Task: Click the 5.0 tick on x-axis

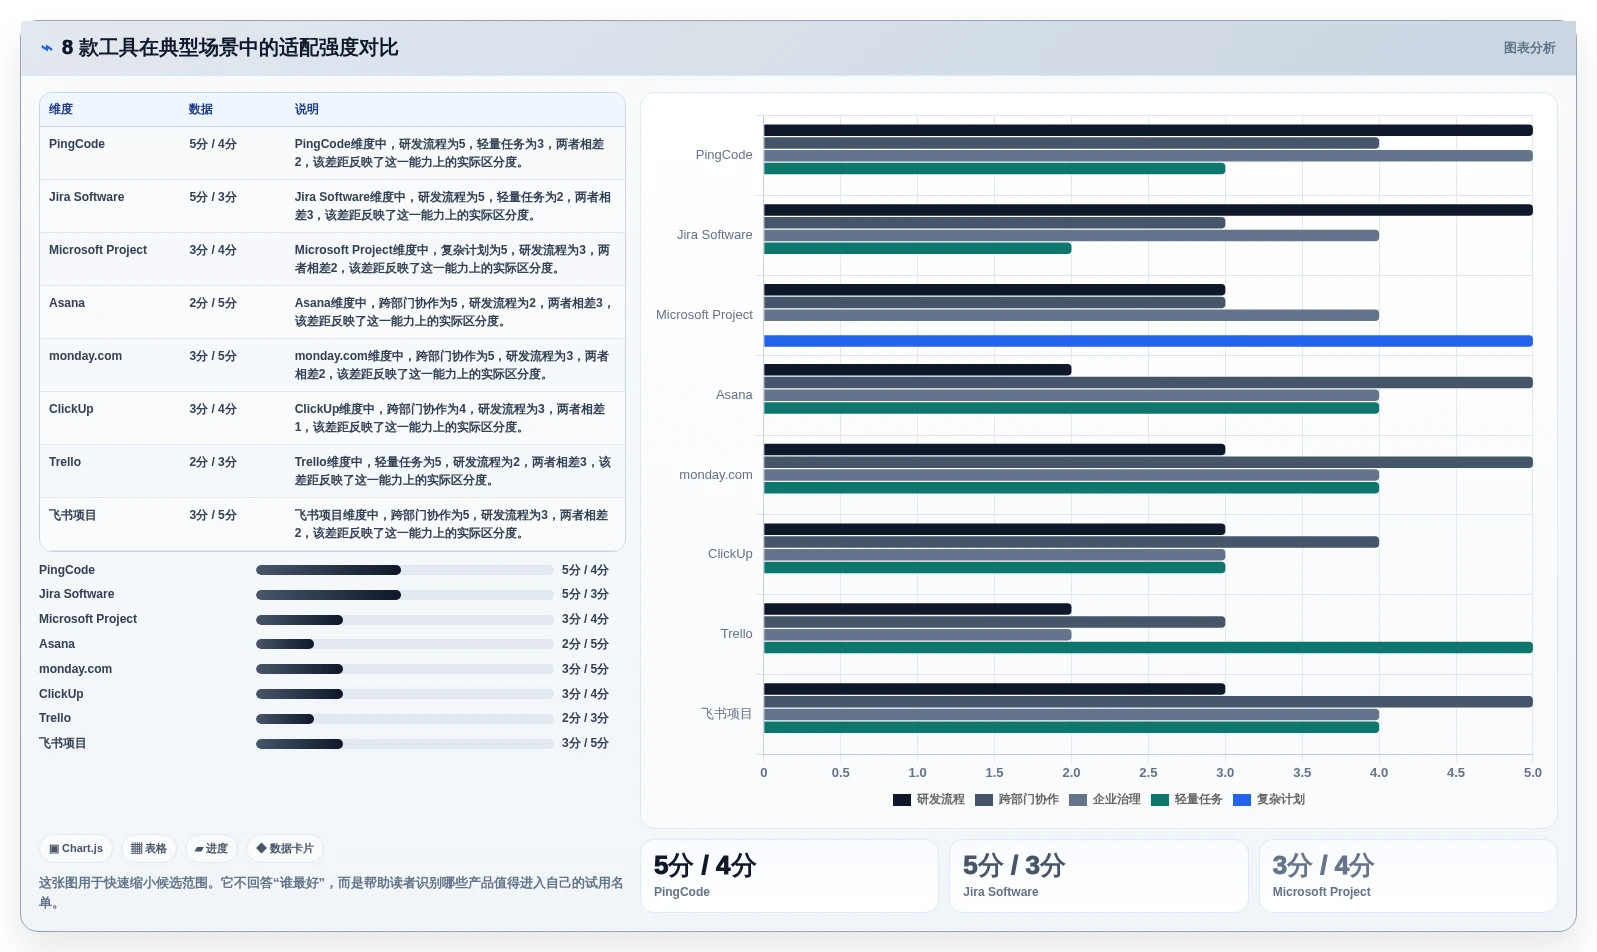Action: coord(1533,773)
